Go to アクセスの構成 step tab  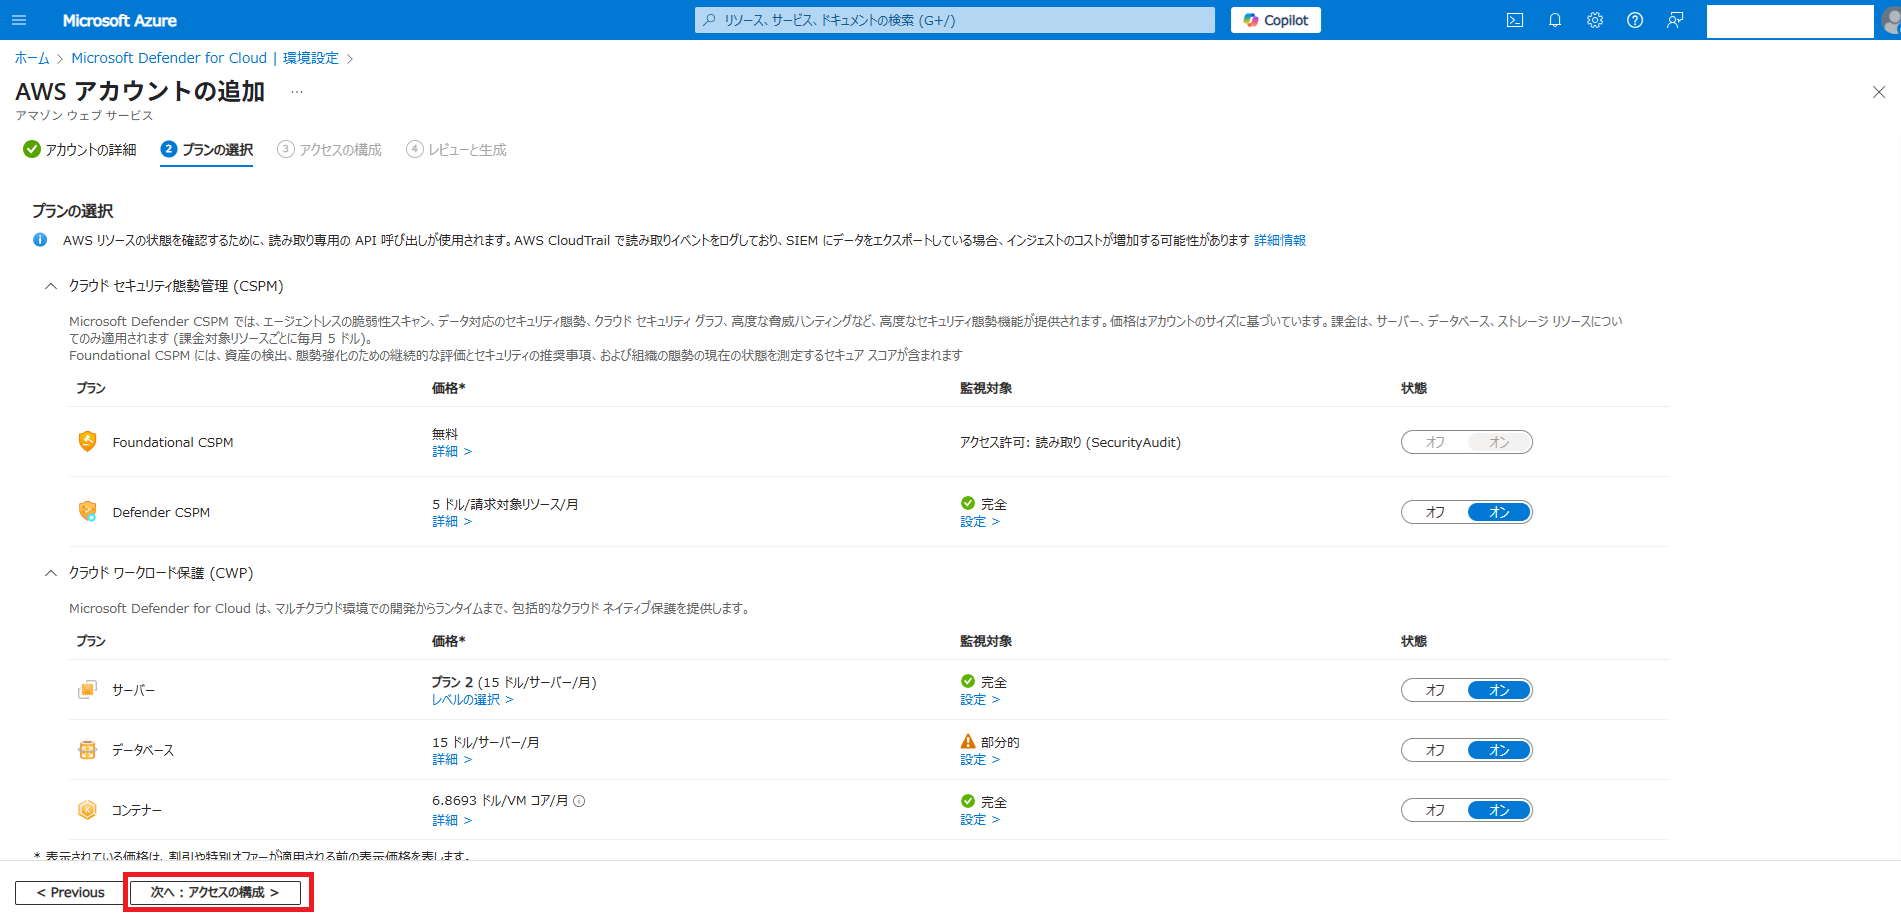[x=330, y=149]
